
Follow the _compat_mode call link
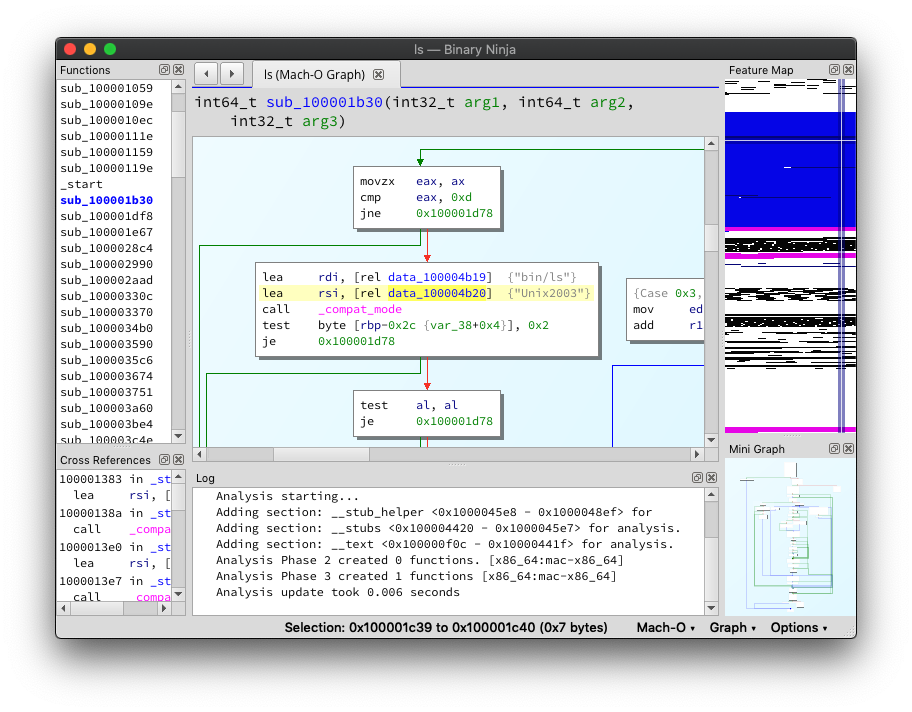click(360, 310)
